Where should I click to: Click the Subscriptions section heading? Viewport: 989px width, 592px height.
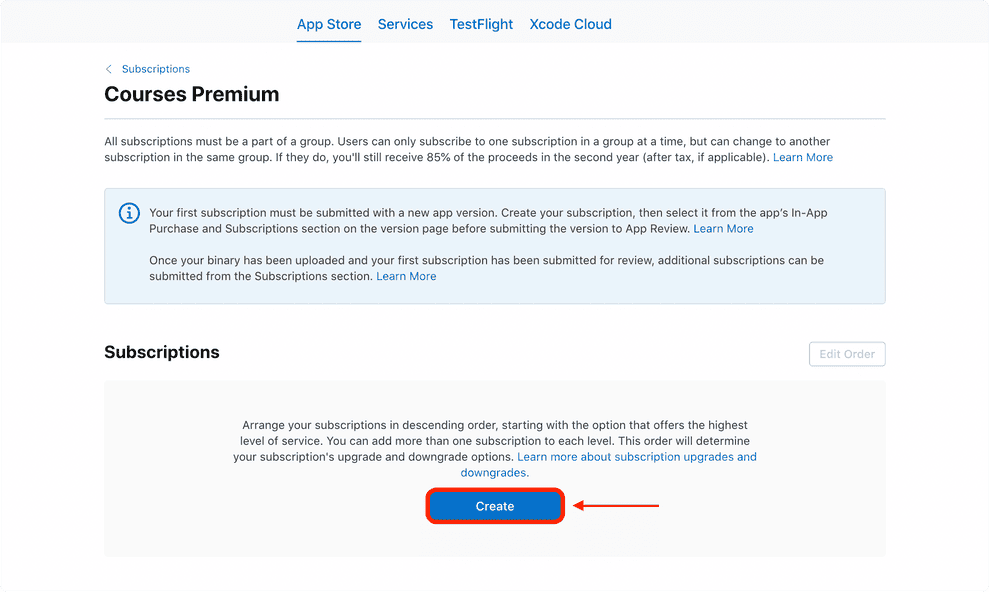pyautogui.click(x=162, y=352)
